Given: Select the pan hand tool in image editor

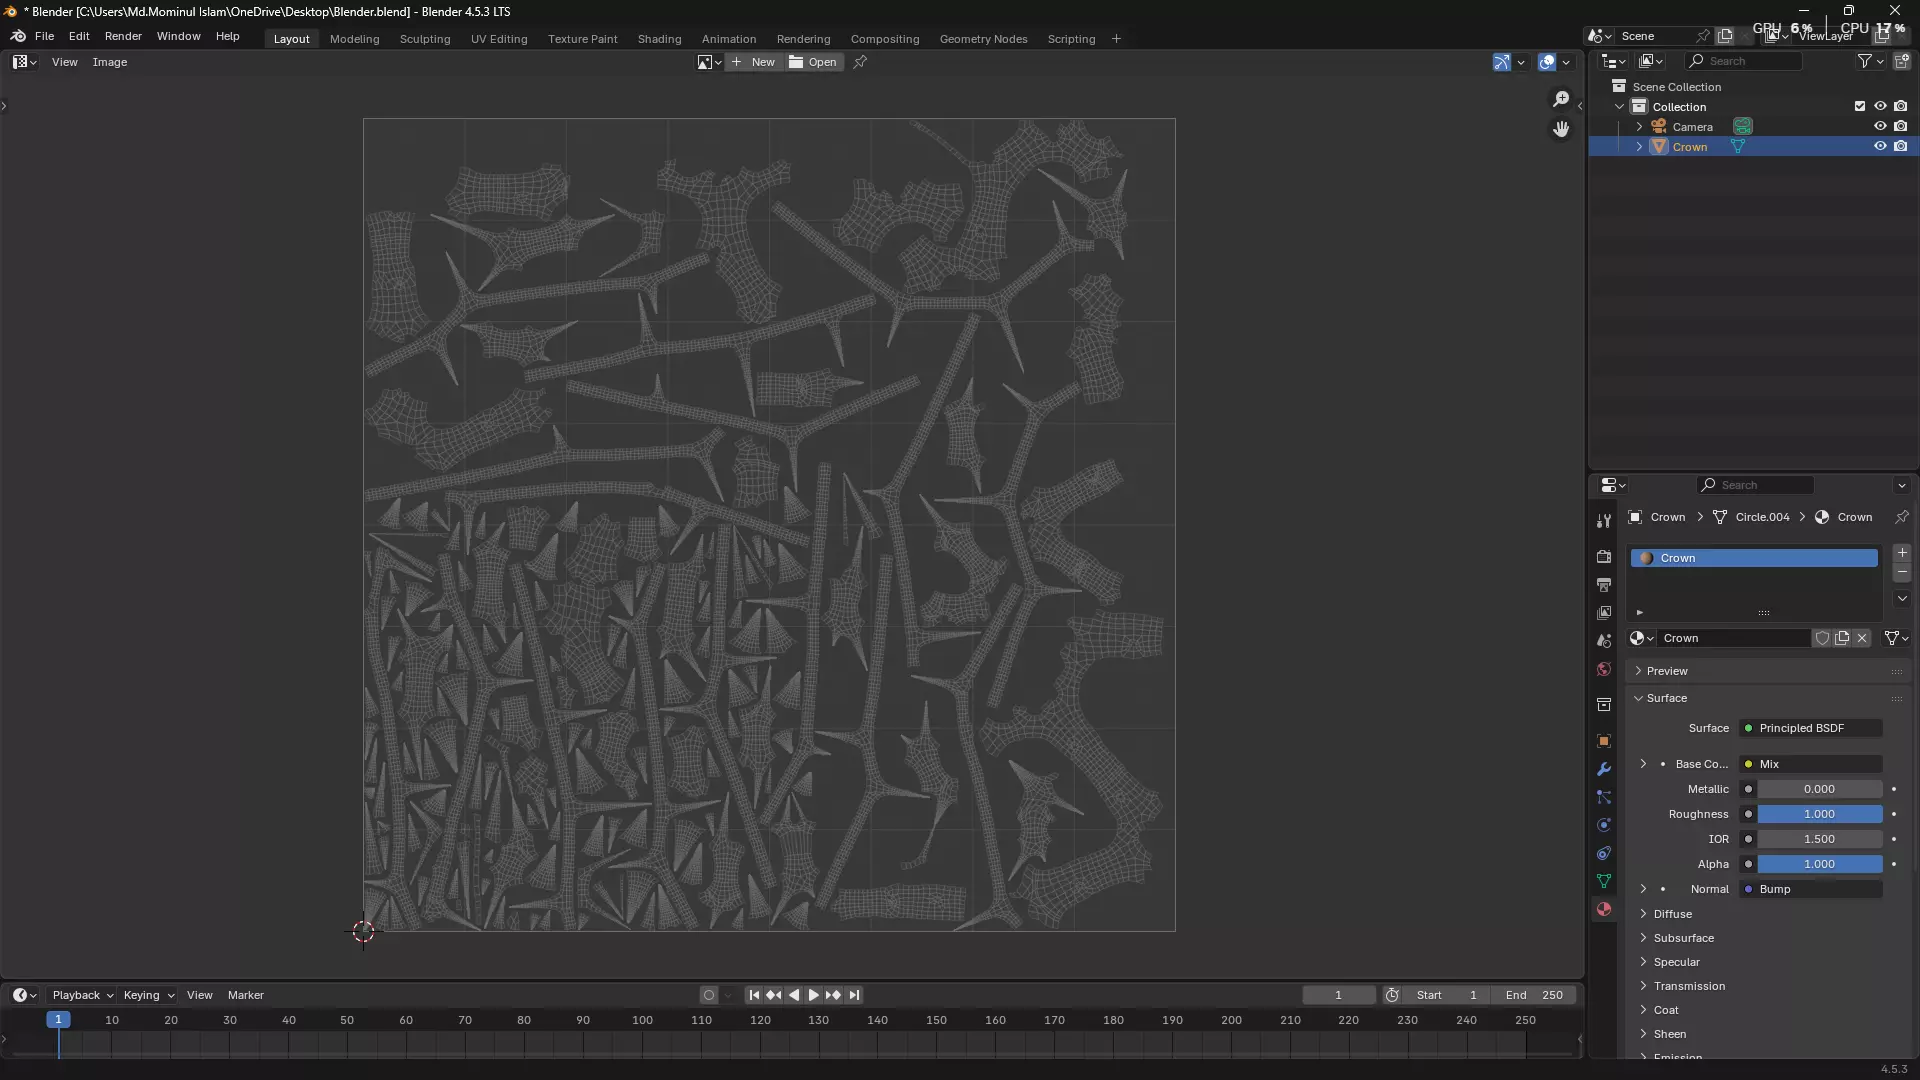Looking at the screenshot, I should [x=1561, y=129].
